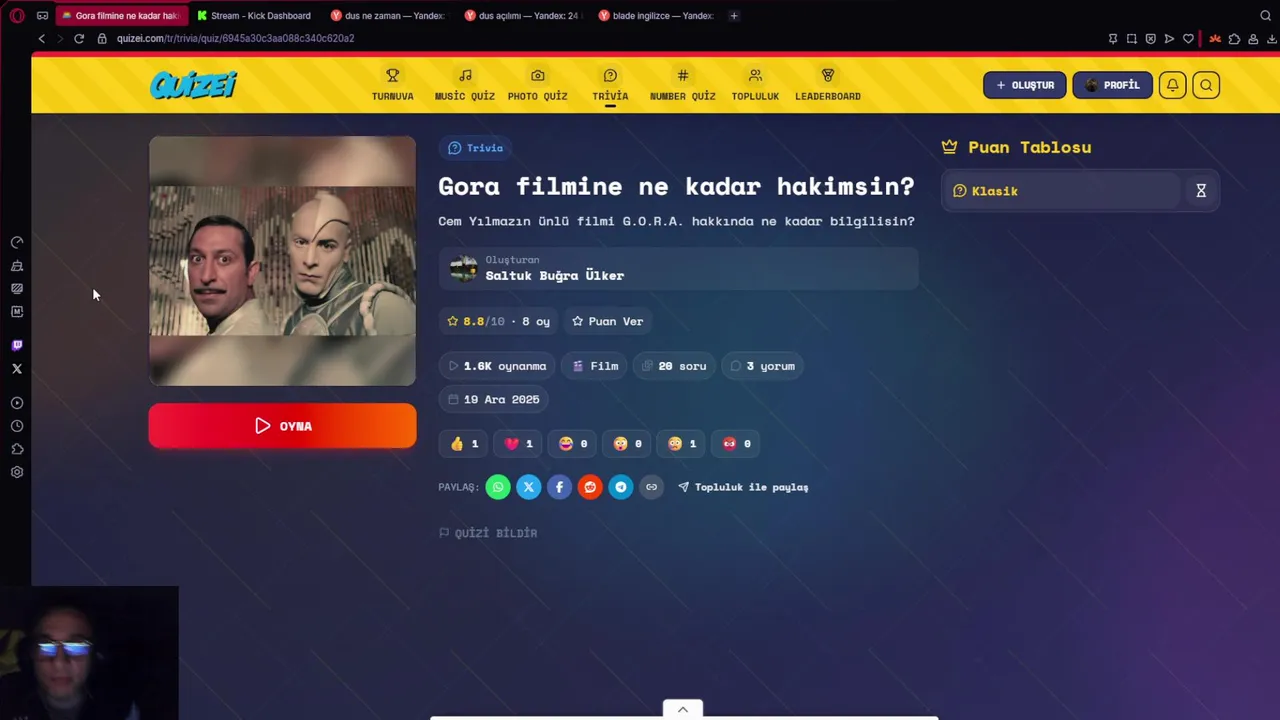Viewport: 1280px width, 720px height.
Task: Click the pin icon in address bar
Action: point(1113,38)
